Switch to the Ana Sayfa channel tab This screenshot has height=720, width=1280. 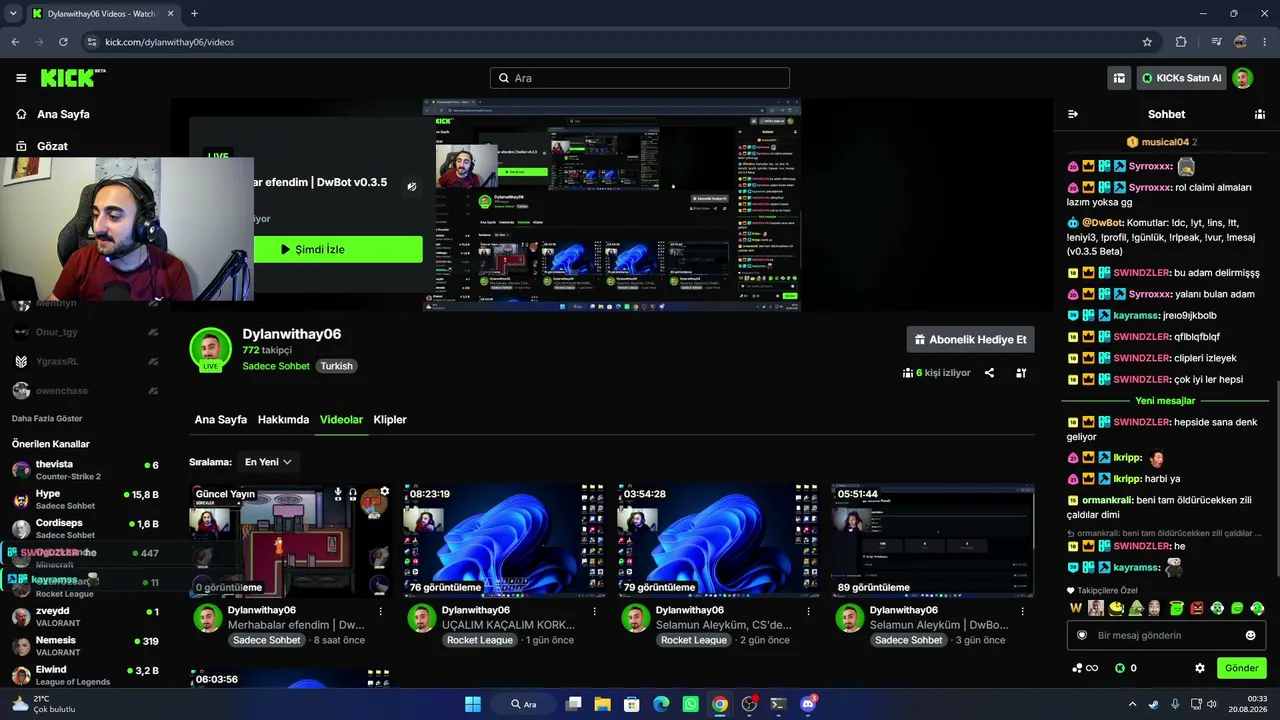tap(221, 420)
